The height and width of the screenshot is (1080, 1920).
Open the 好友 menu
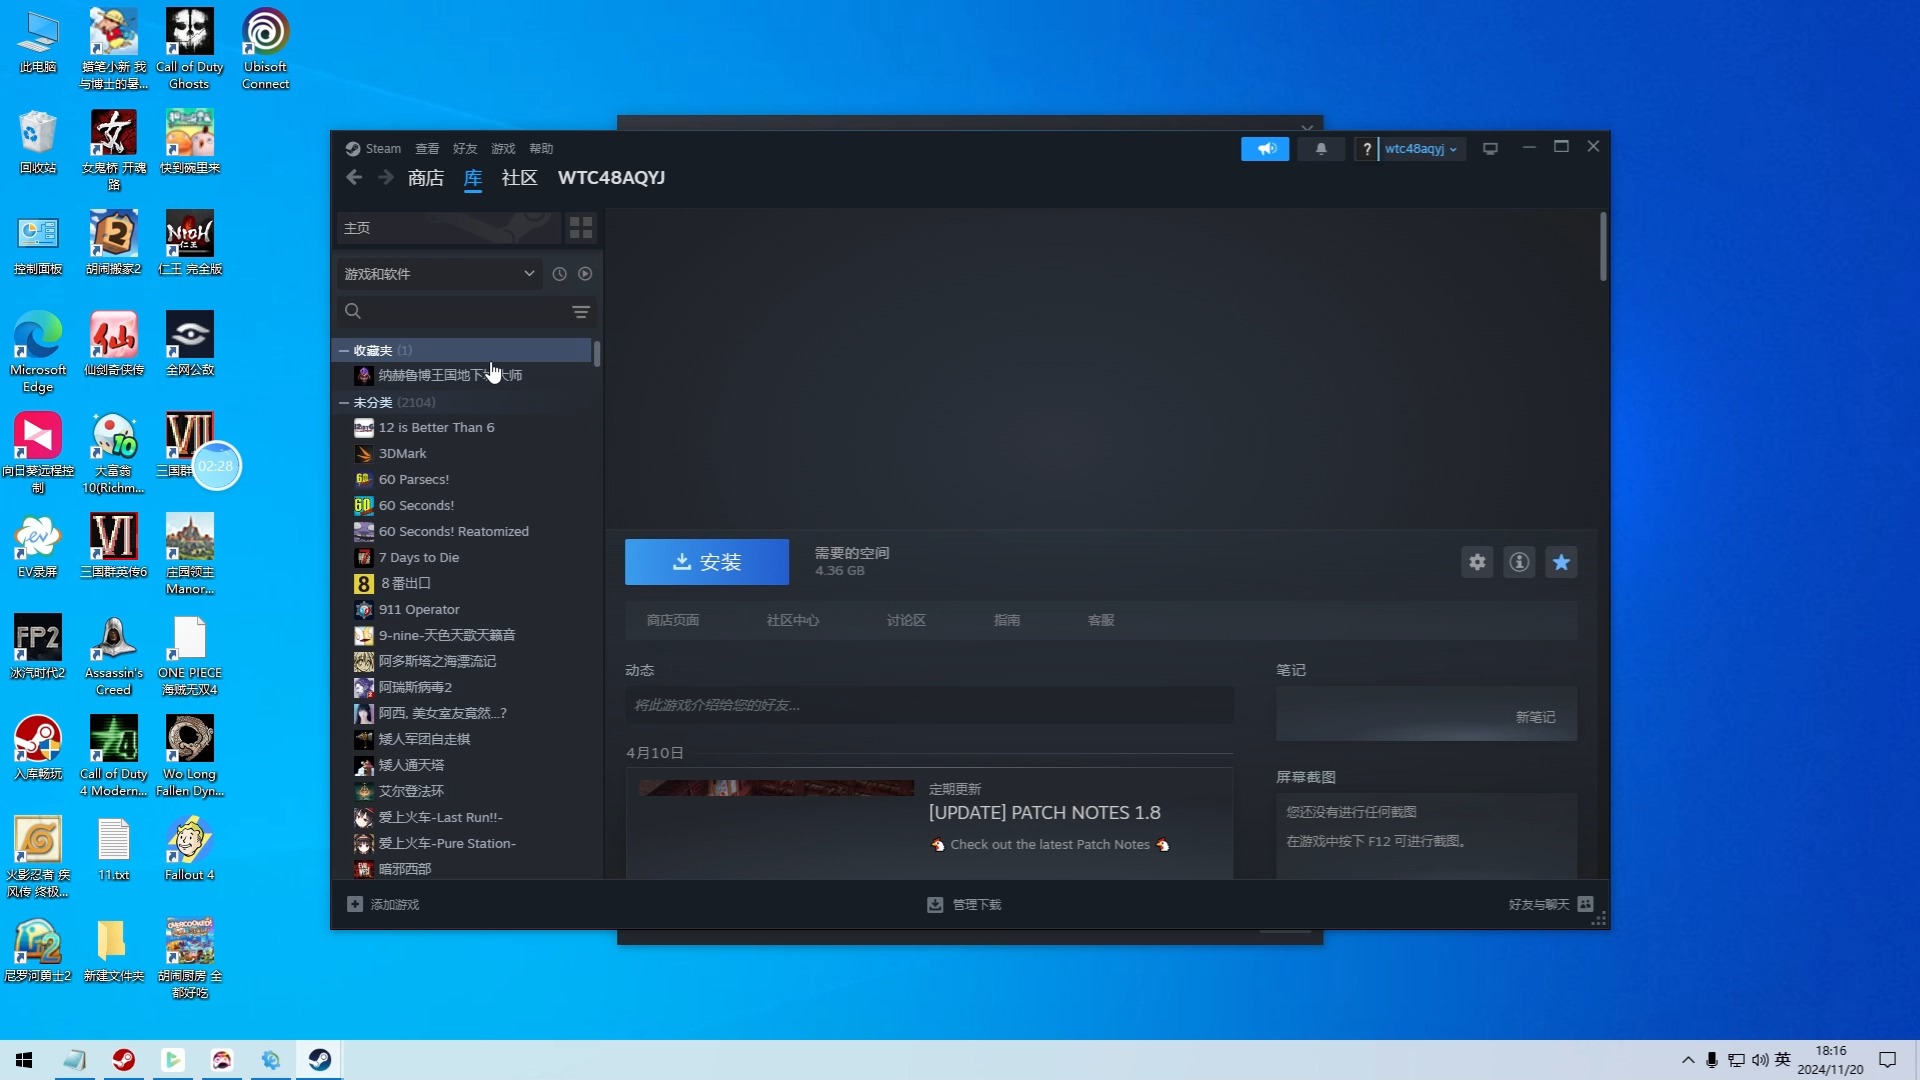click(465, 148)
